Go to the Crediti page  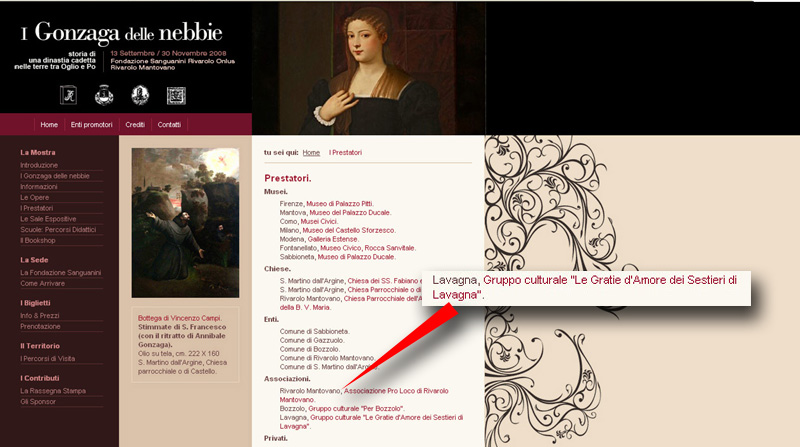tap(135, 125)
